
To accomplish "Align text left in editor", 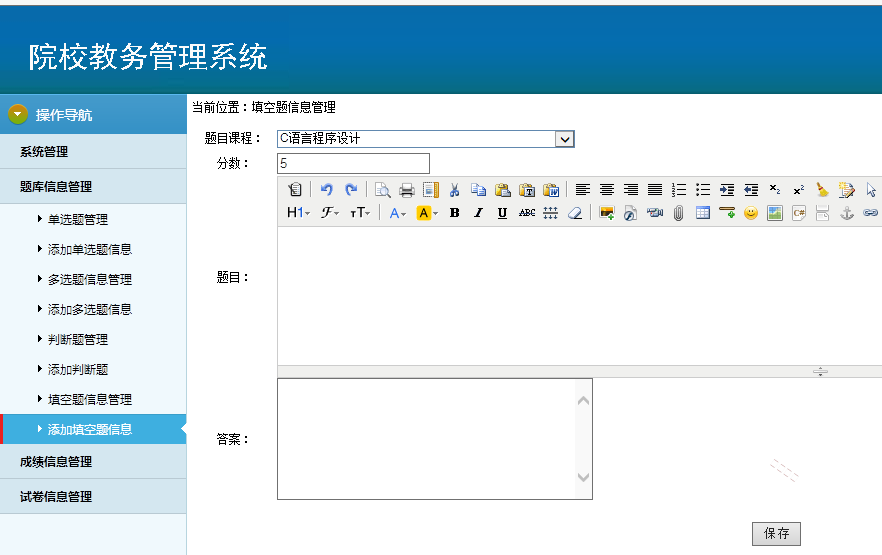I will (583, 189).
